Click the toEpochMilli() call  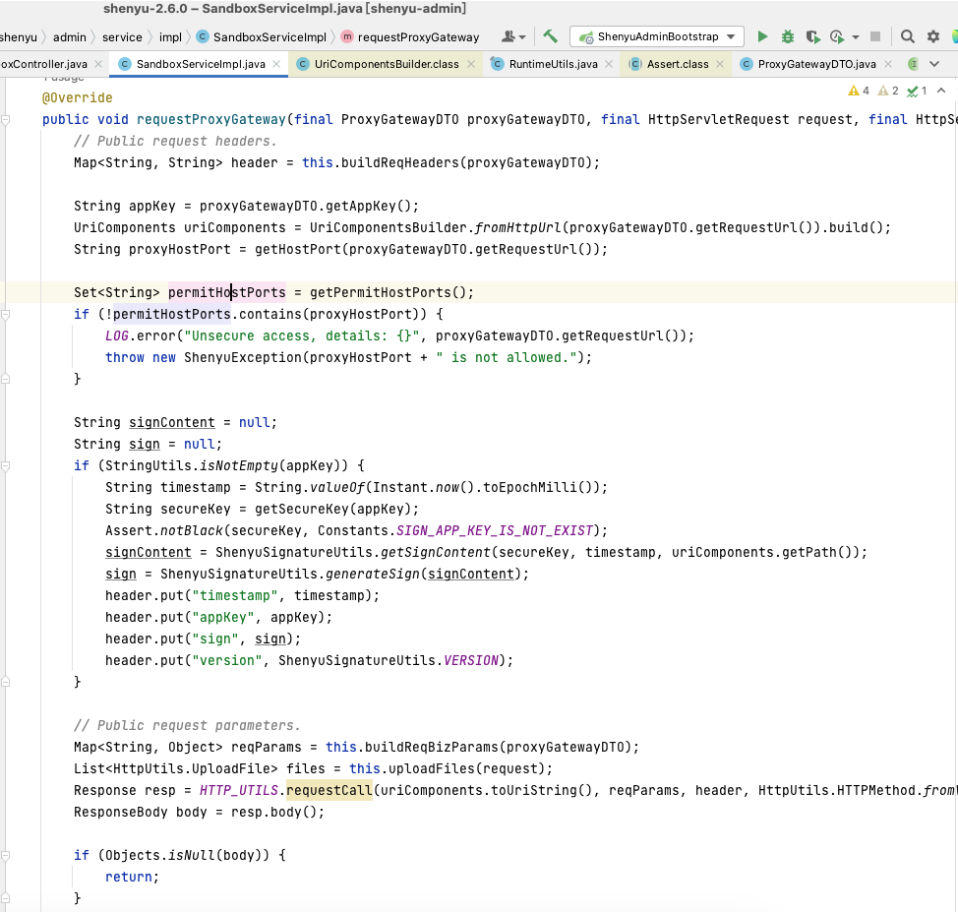[x=538, y=488]
